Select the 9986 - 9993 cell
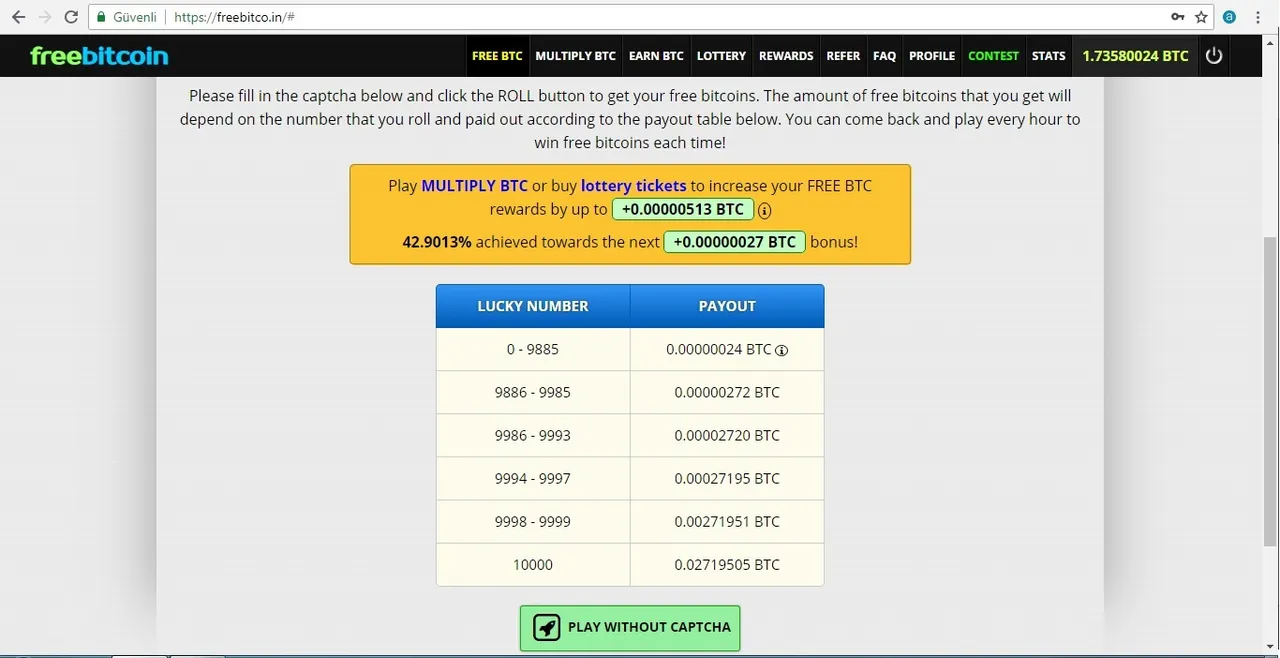This screenshot has width=1280, height=658. click(533, 436)
